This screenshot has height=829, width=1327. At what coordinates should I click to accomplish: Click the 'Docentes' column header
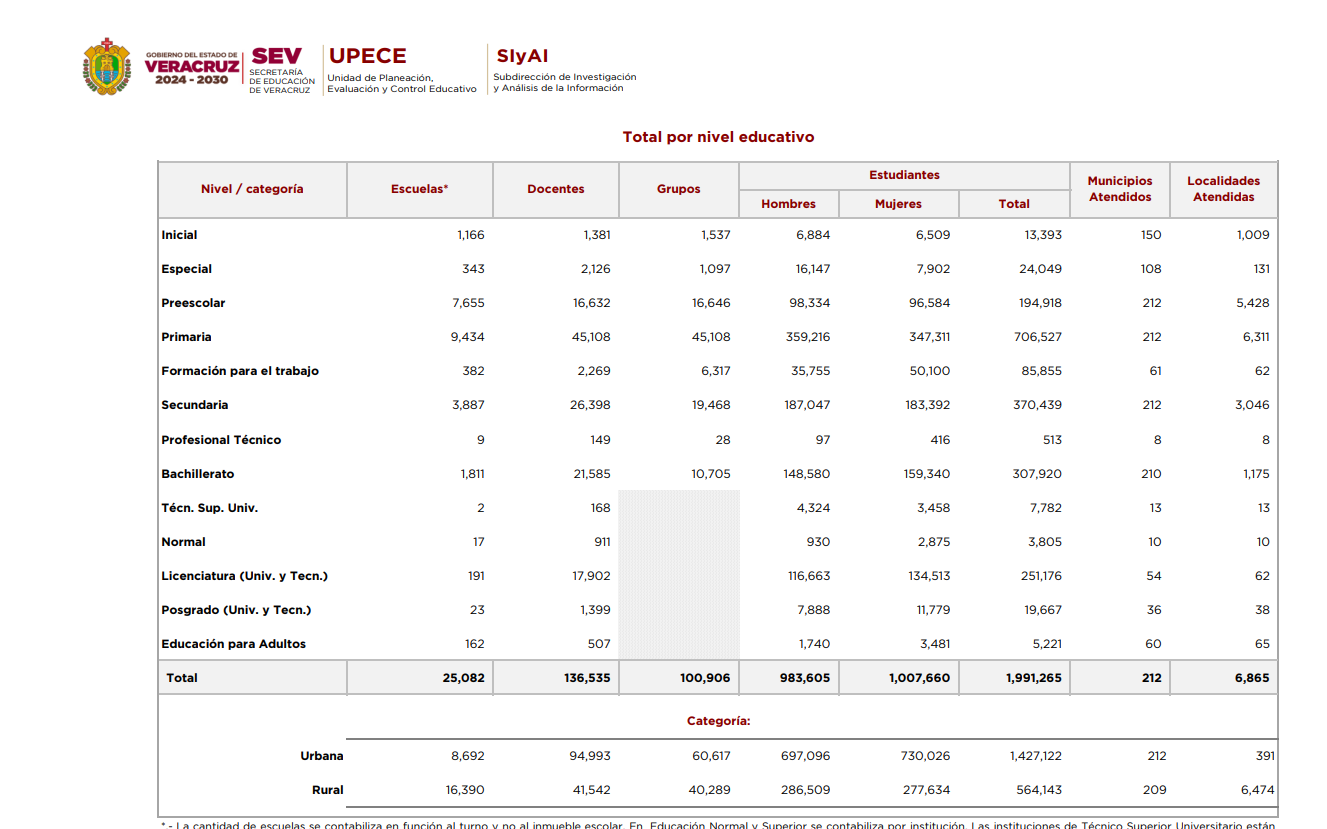(x=555, y=189)
